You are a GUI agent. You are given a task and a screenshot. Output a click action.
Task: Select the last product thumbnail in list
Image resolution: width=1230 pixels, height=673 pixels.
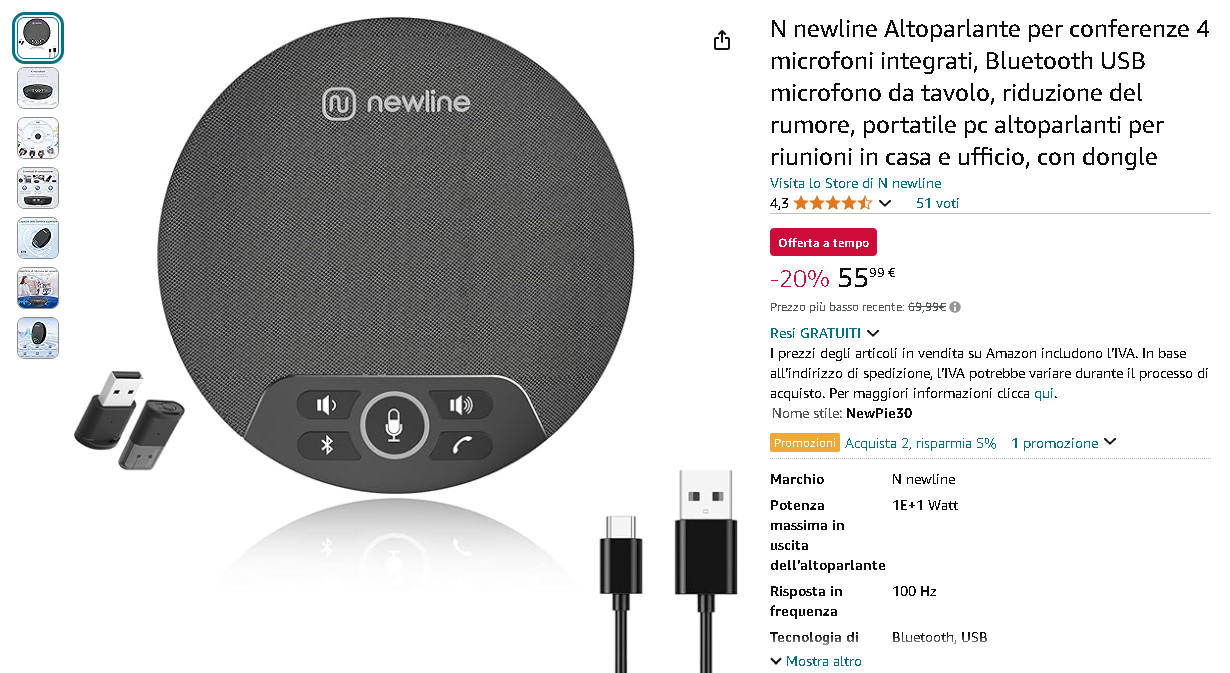pos(38,338)
